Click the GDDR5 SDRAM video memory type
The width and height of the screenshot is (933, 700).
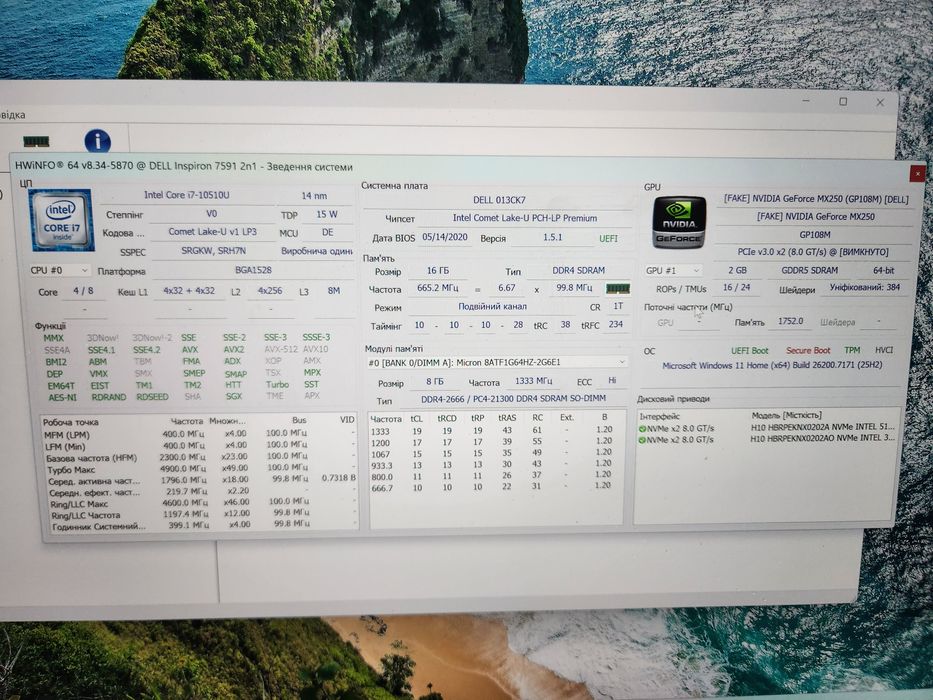click(809, 270)
